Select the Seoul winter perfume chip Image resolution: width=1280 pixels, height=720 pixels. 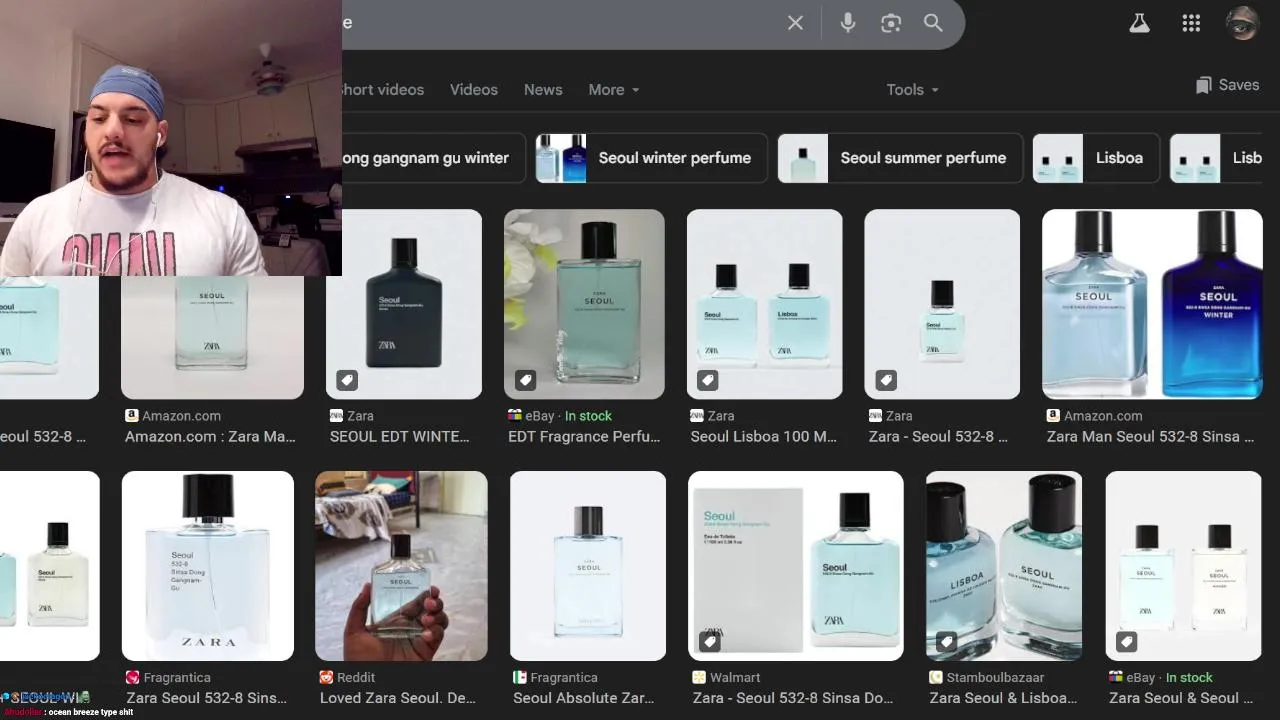[651, 158]
